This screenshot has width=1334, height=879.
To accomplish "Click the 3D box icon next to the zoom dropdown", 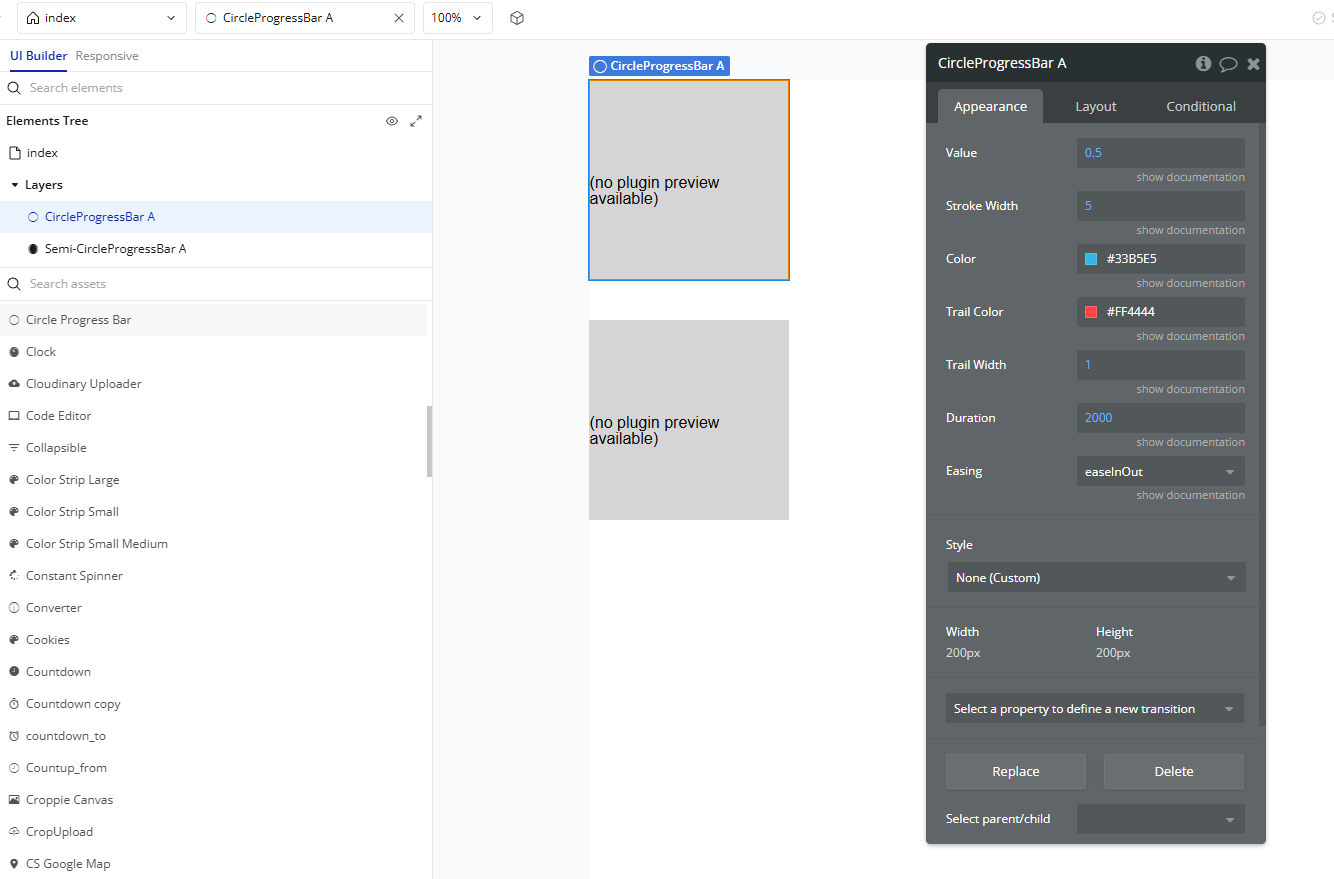I will (x=517, y=17).
